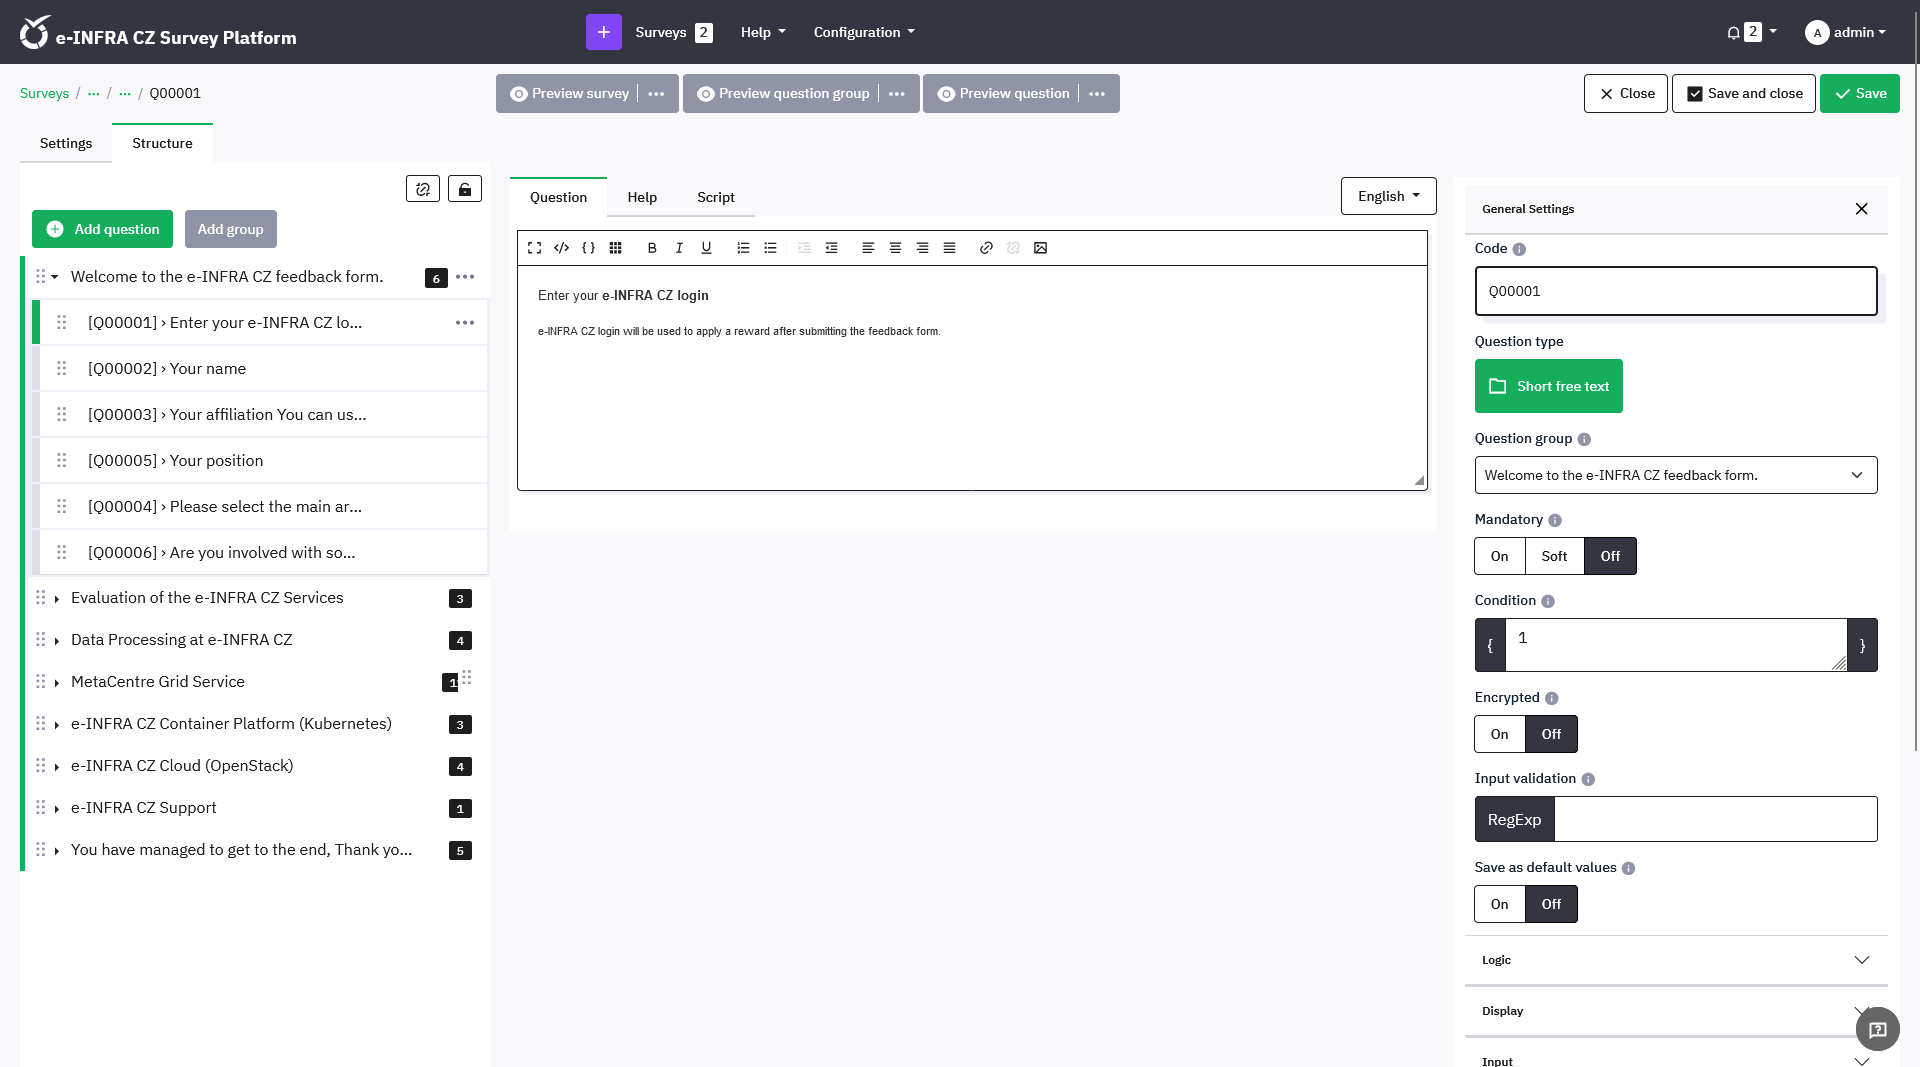Set Mandatory to Soft
This screenshot has width=1920, height=1067.
tap(1553, 556)
